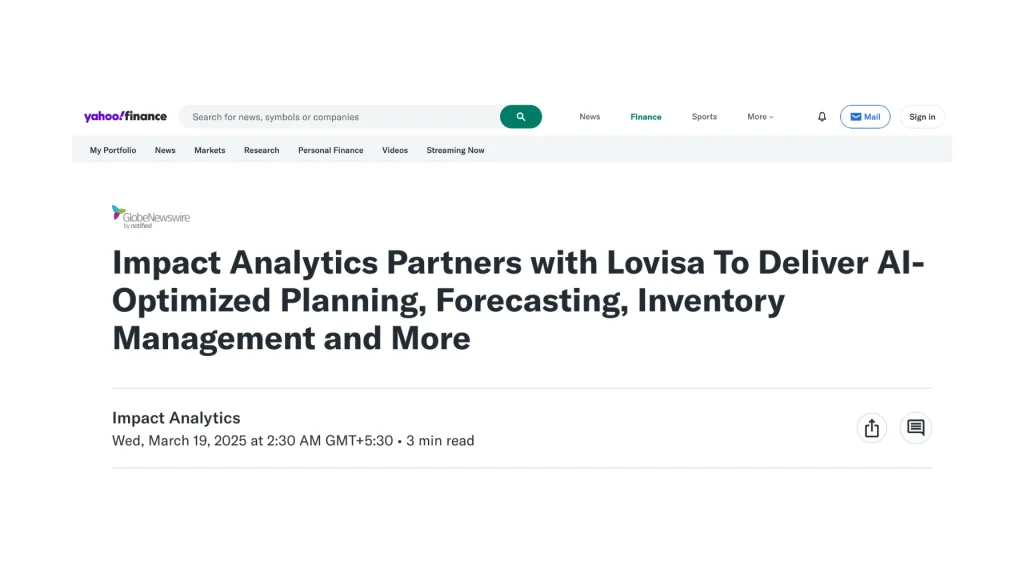Select the Research tab
Viewport: 1024px width, 585px height.
click(x=261, y=150)
